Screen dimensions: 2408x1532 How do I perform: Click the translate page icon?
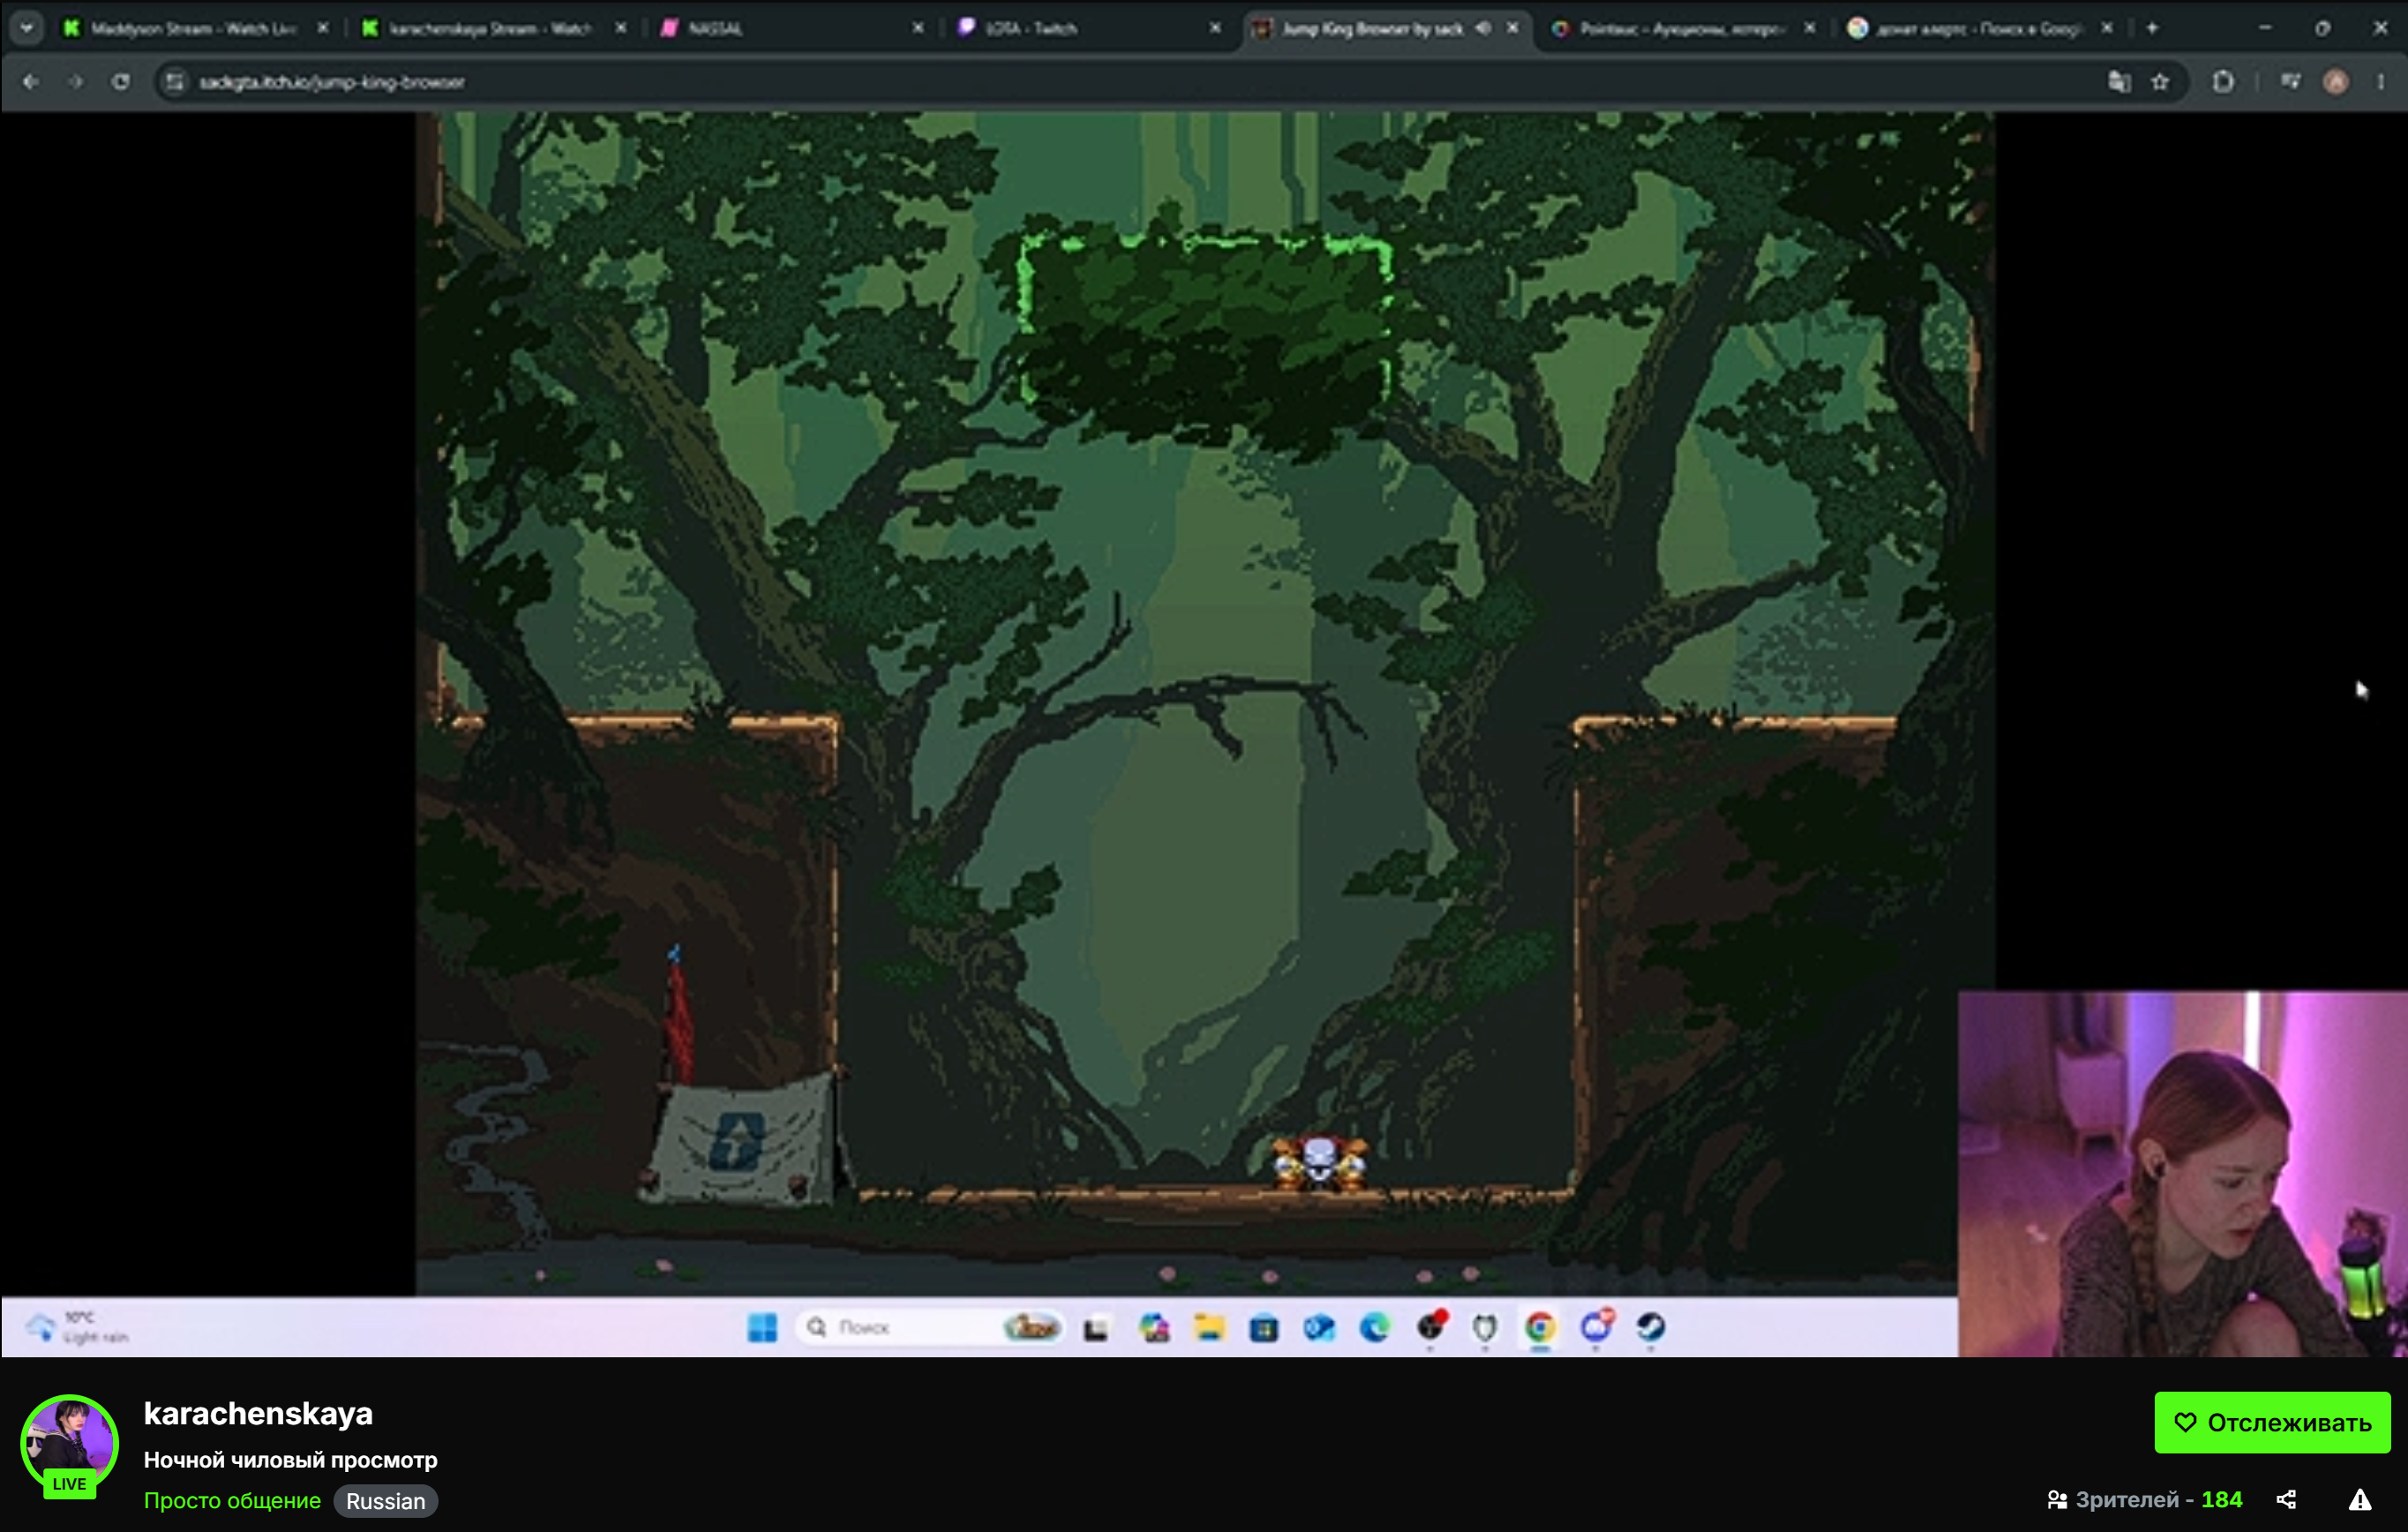[2118, 82]
